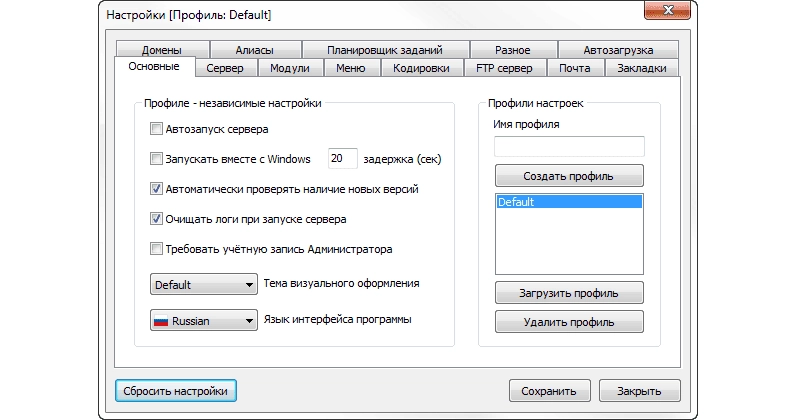796x420 pixels.
Task: Click the Удалить профиль button
Action: (x=569, y=321)
